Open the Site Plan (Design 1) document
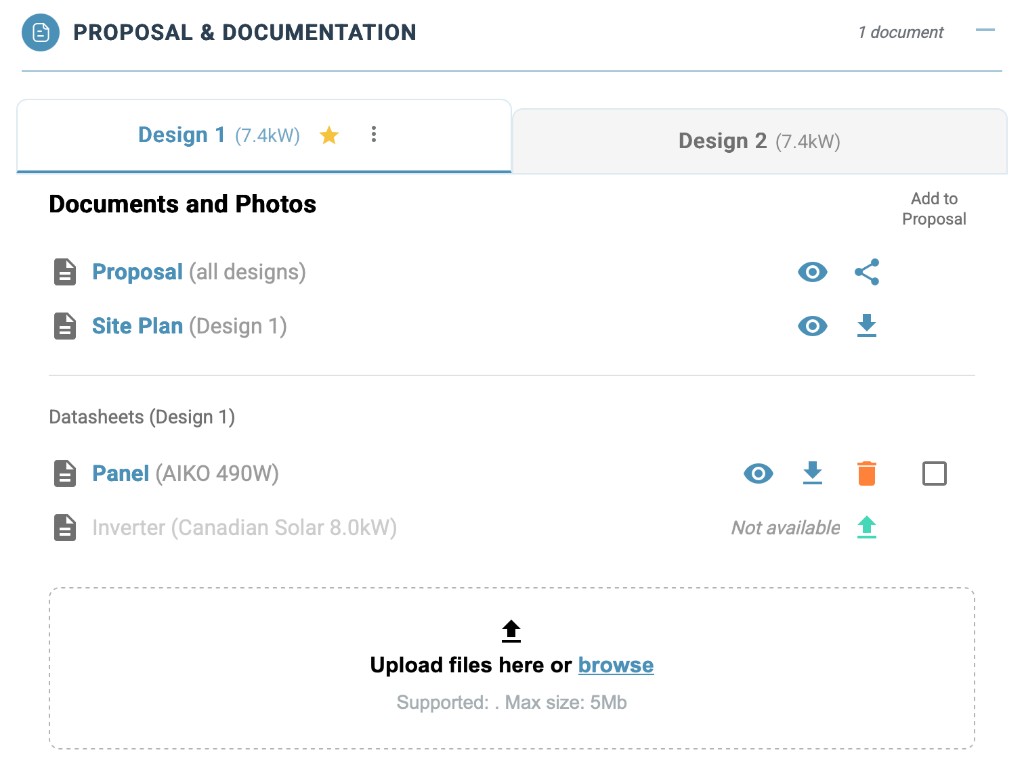The image size is (1024, 763). point(189,326)
